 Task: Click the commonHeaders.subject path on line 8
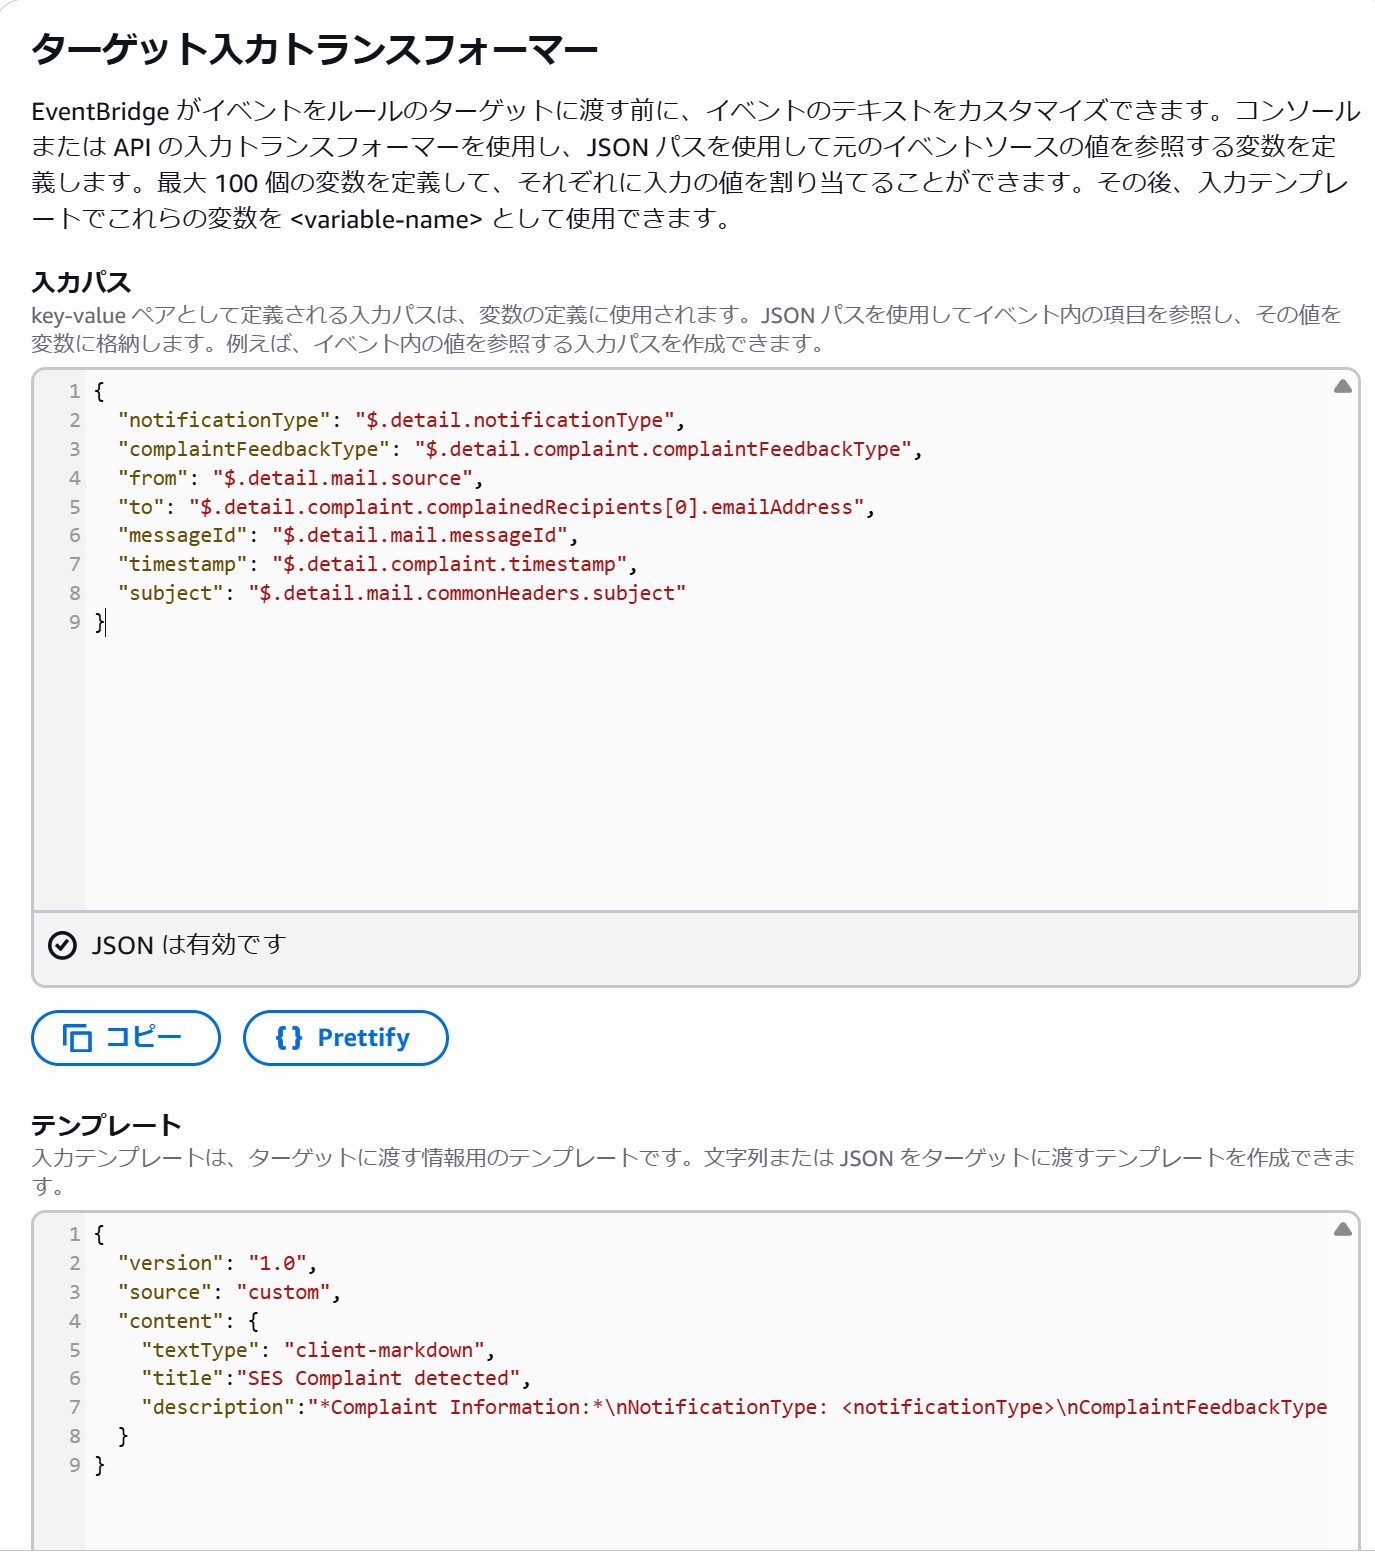click(x=467, y=593)
